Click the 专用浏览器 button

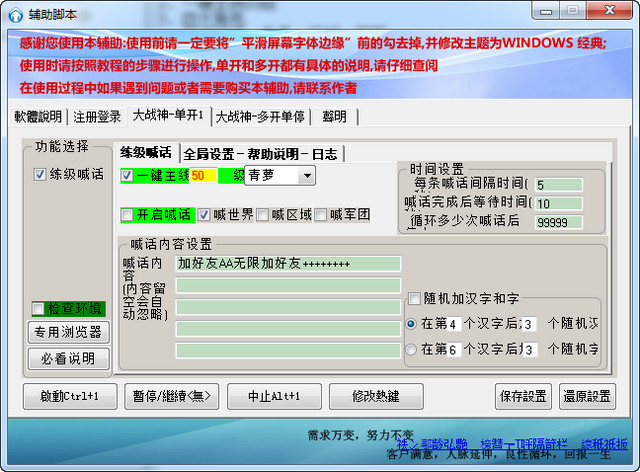(69, 332)
